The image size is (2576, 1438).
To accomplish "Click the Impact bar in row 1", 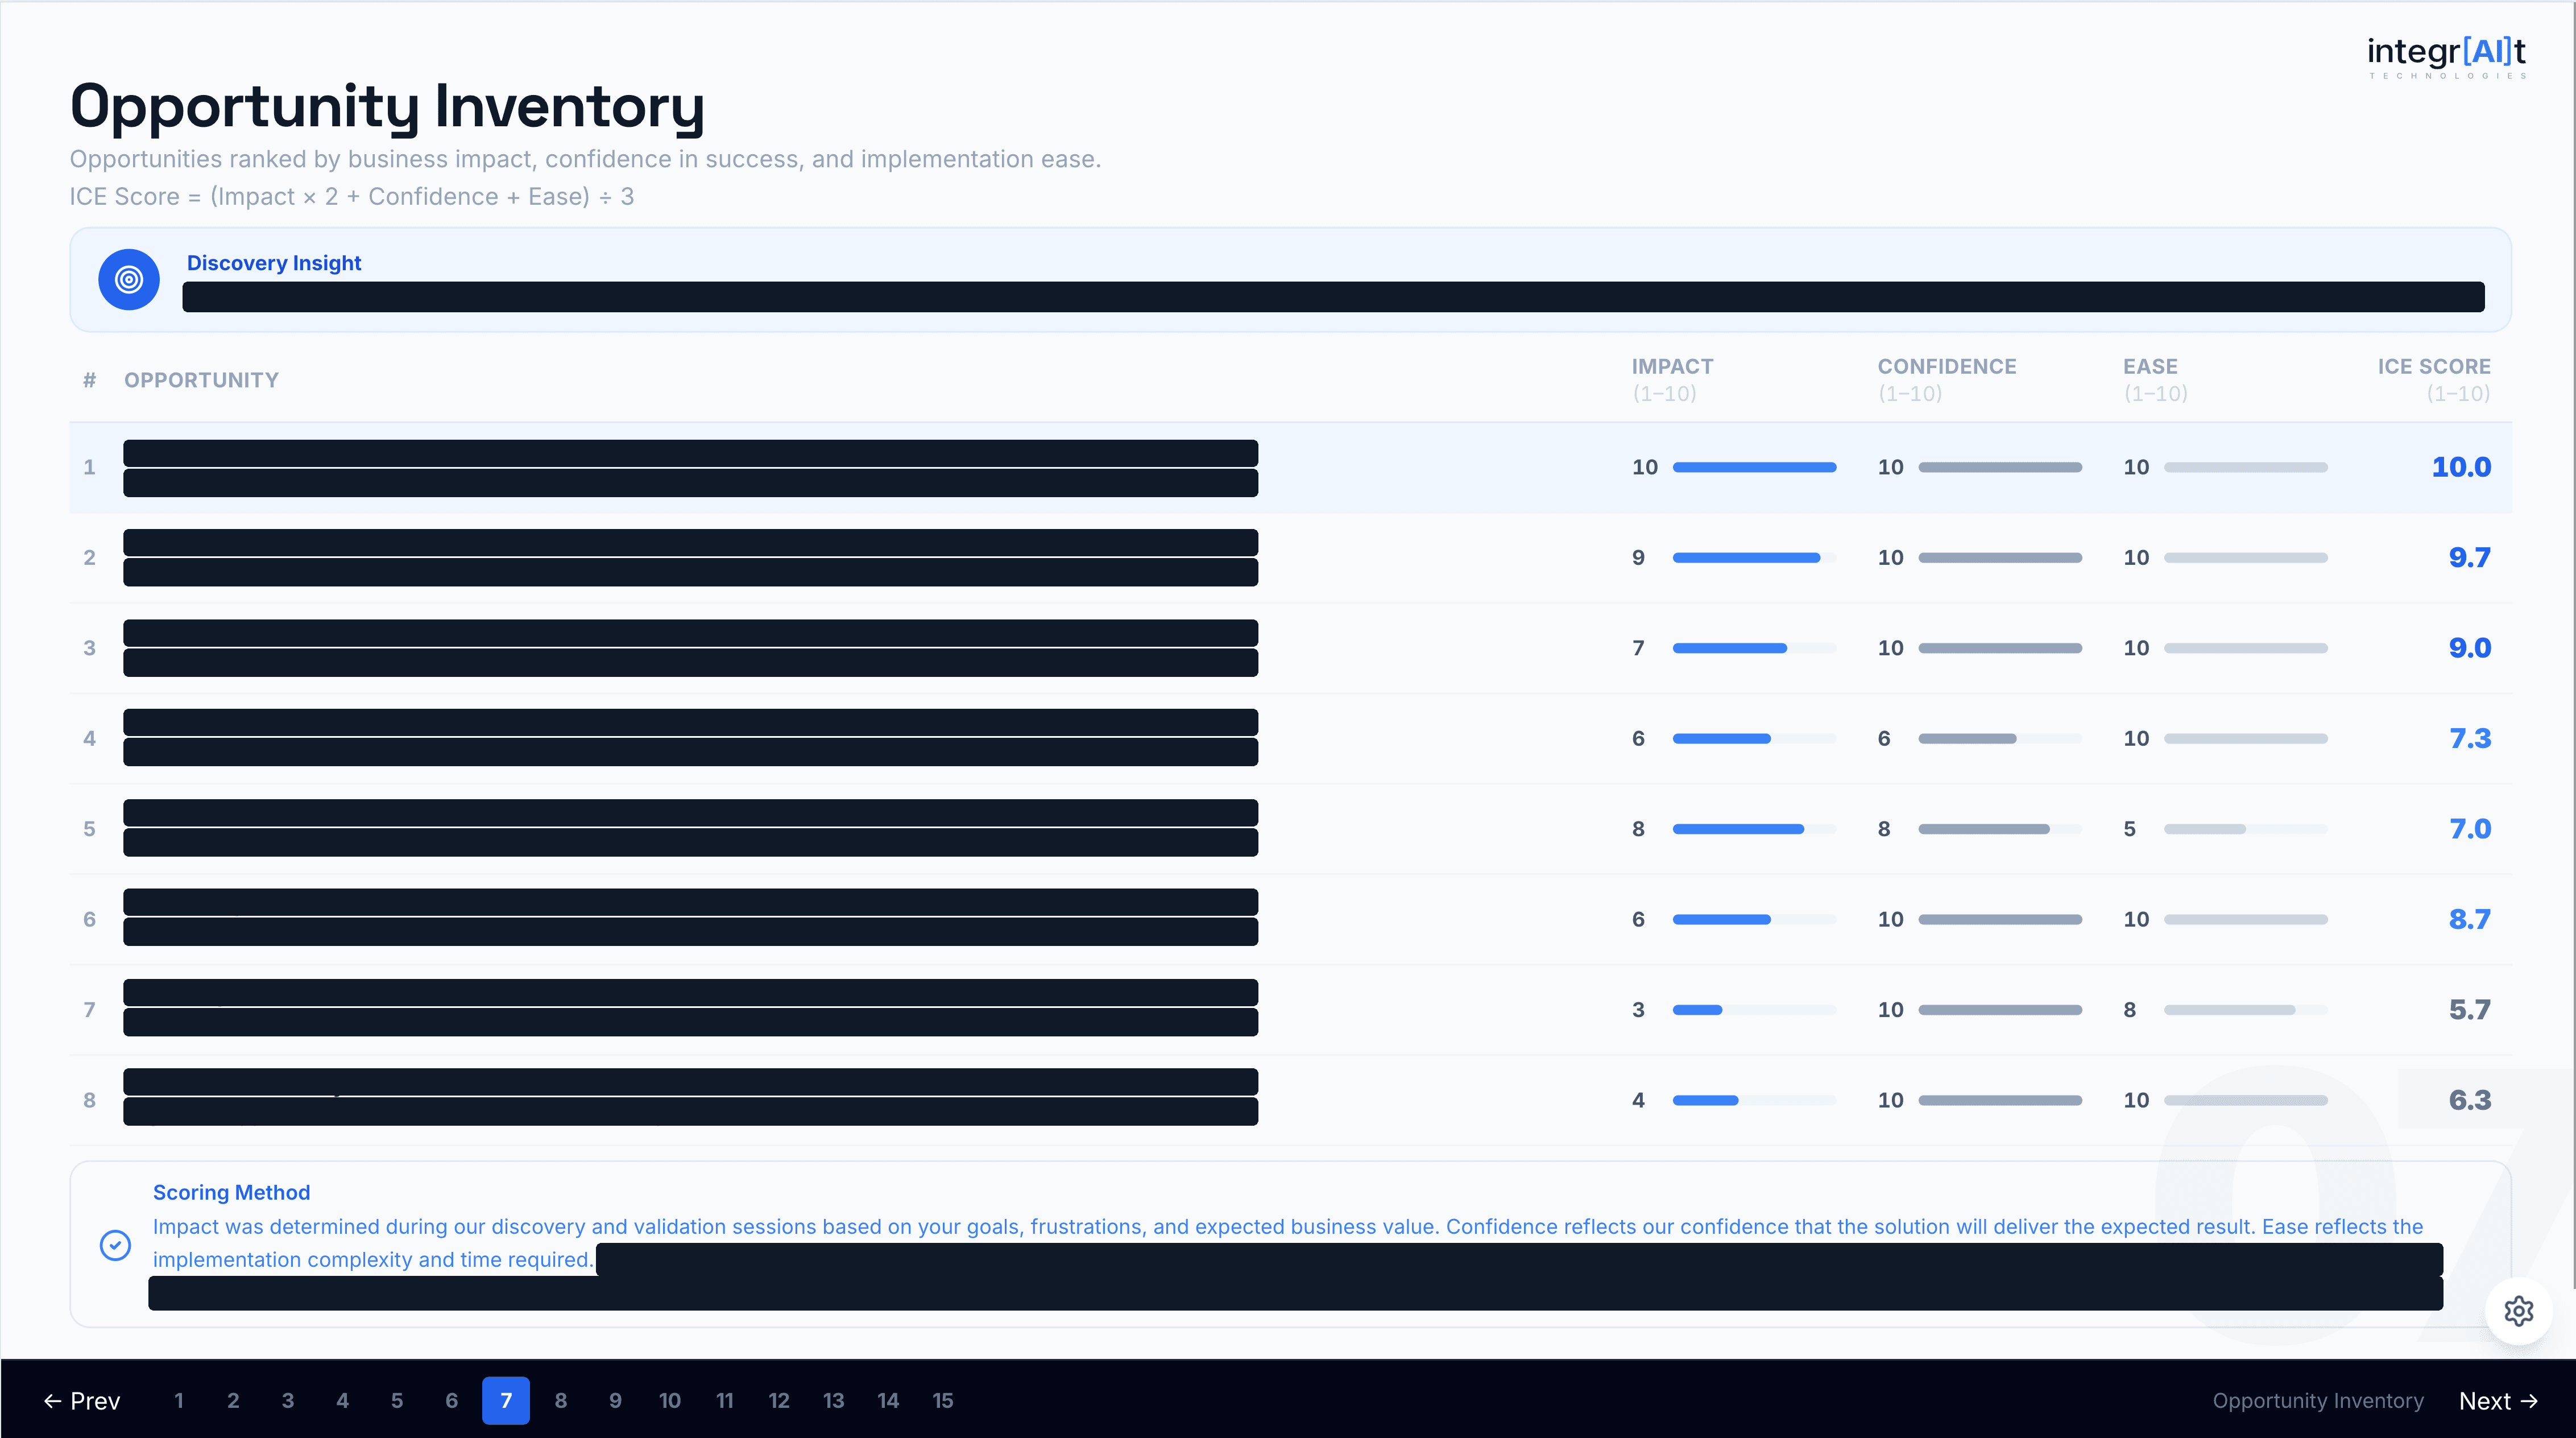I will point(1754,467).
